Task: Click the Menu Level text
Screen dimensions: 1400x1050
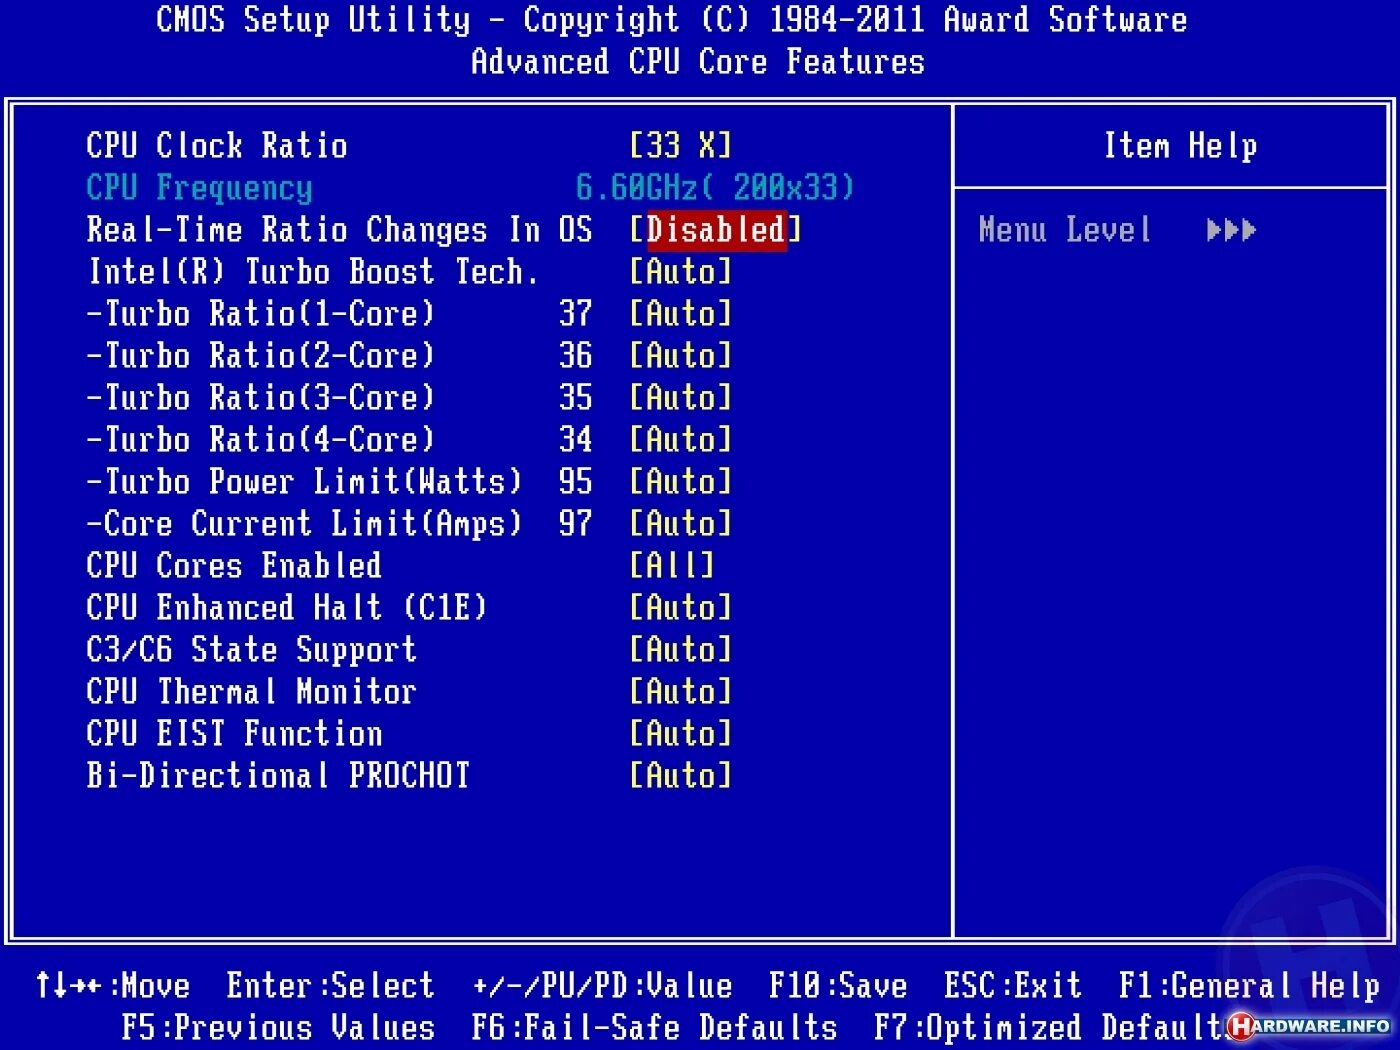Action: pos(1065,230)
